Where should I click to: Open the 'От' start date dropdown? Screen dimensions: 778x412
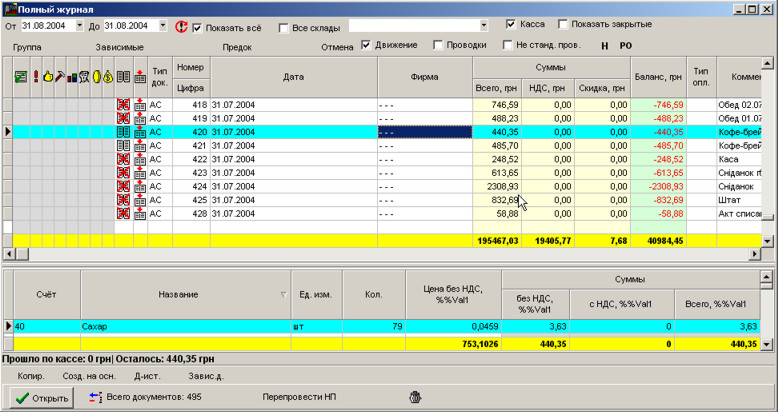pos(79,25)
